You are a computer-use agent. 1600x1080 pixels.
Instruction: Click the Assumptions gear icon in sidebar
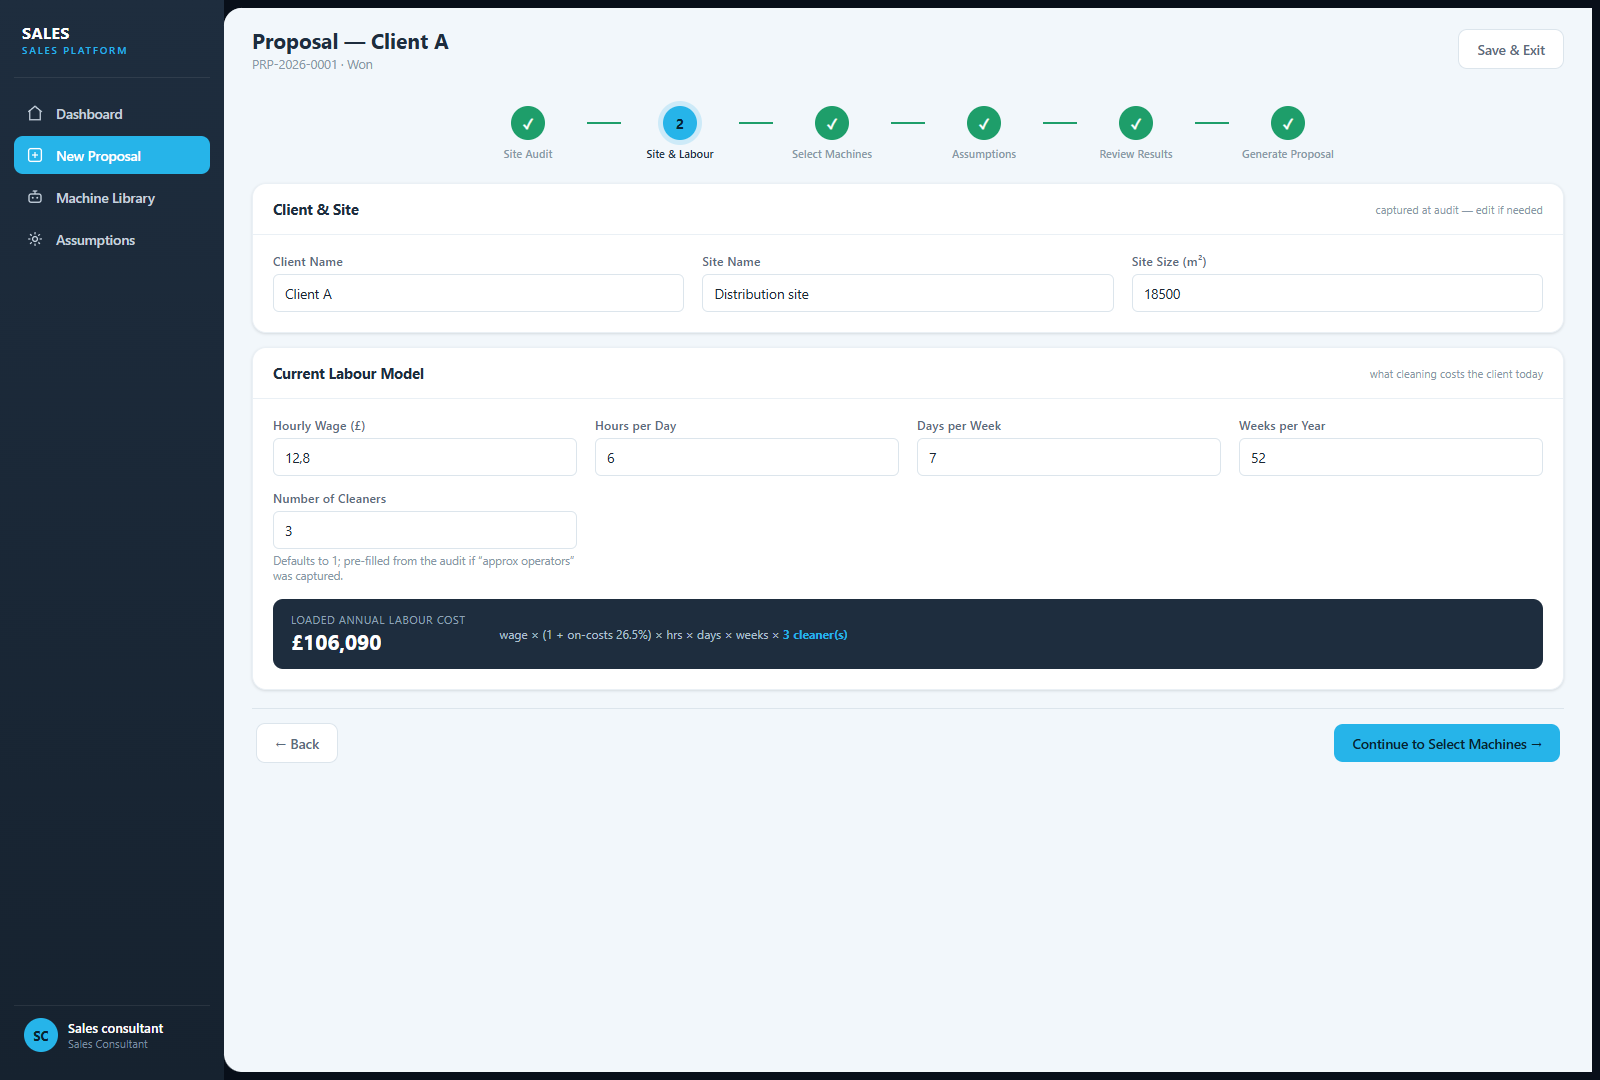[35, 240]
